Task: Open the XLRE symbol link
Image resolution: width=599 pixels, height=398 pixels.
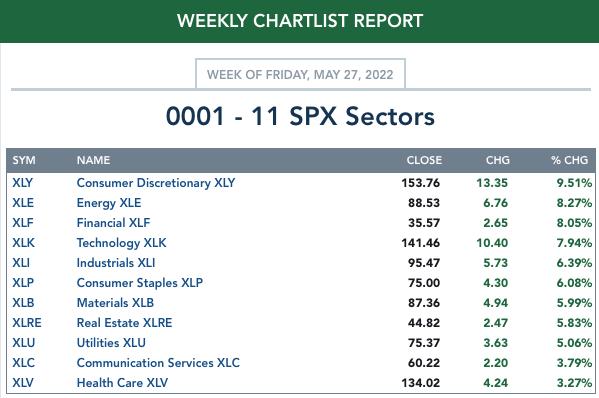Action: click(27, 323)
